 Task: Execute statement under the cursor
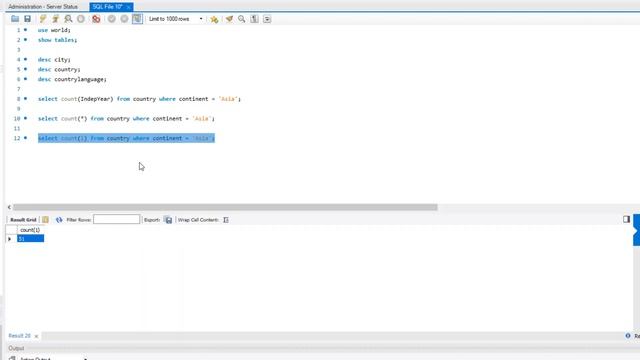pyautogui.click(x=56, y=19)
